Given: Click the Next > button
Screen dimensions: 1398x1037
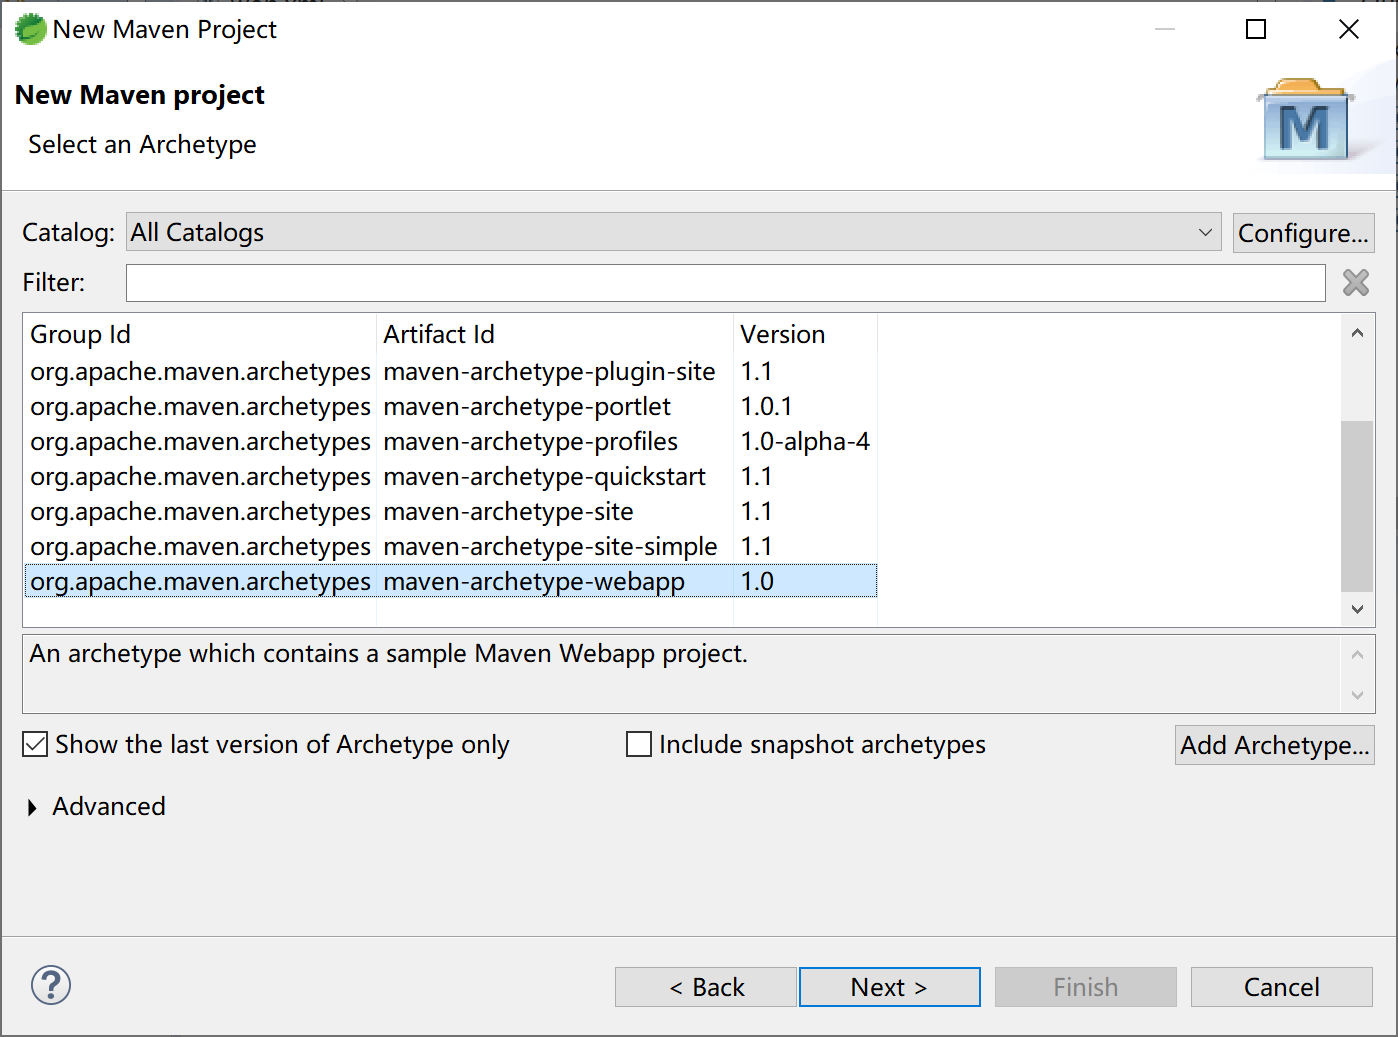Looking at the screenshot, I should click(x=889, y=987).
